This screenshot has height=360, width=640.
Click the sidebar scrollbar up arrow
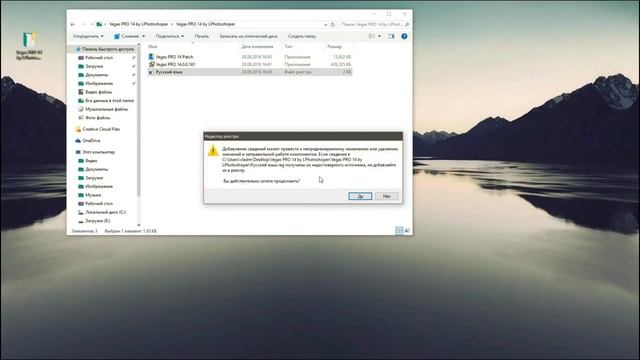click(139, 45)
